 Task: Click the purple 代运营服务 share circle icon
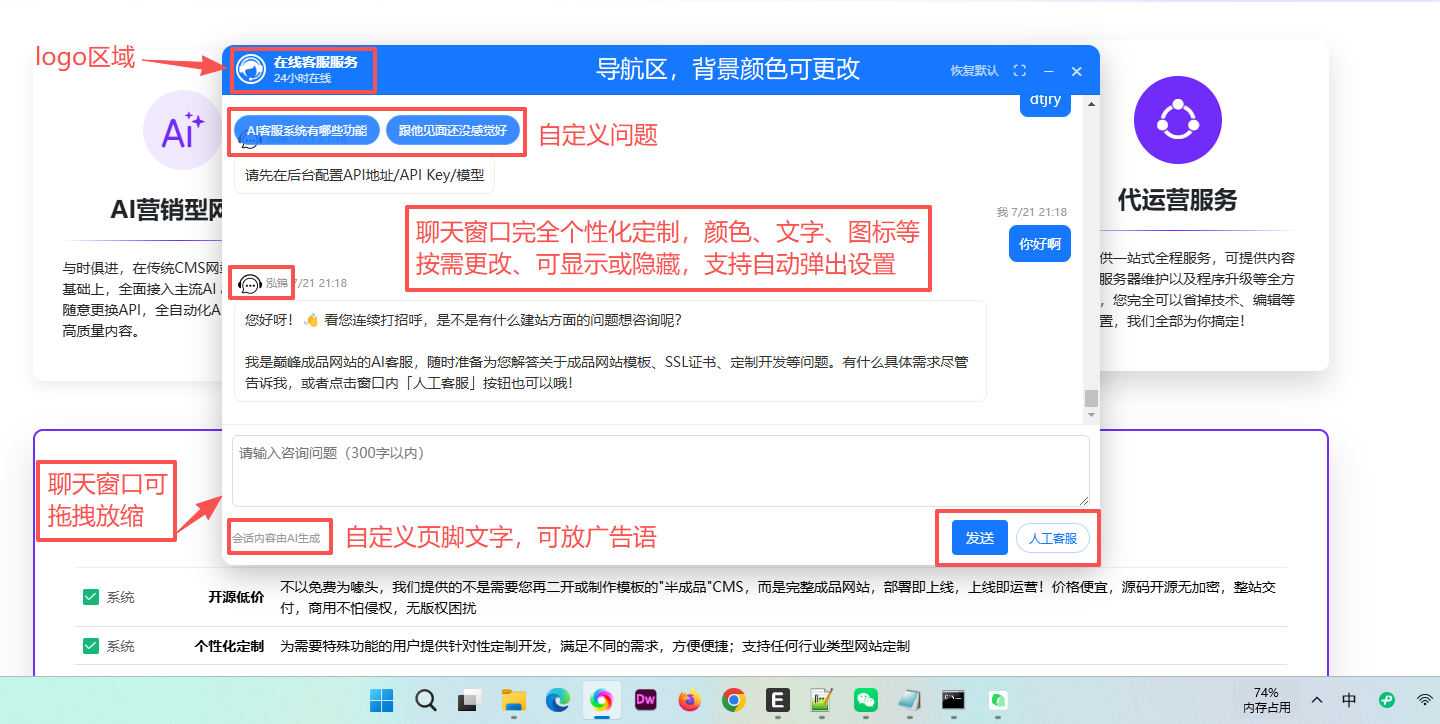(1177, 121)
